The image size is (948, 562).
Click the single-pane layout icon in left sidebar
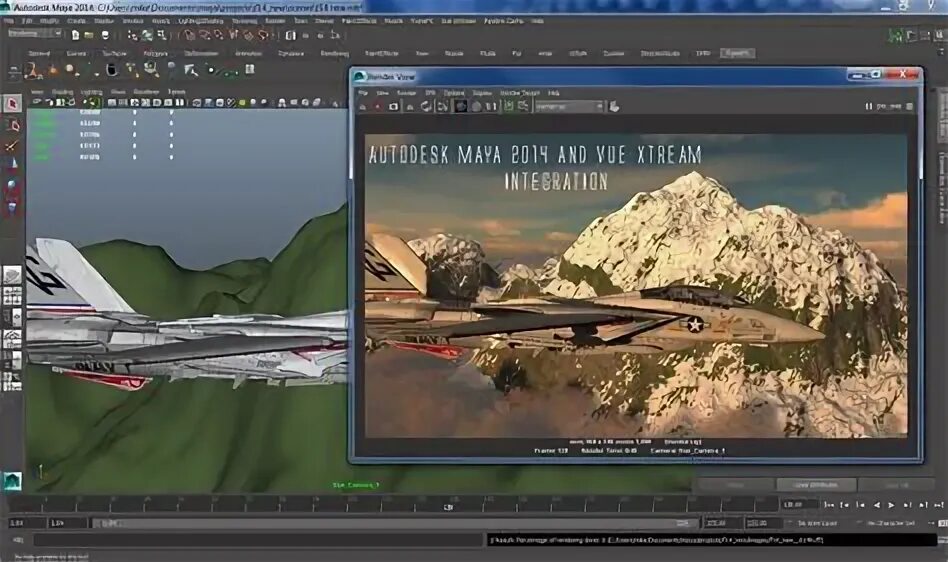(12, 276)
